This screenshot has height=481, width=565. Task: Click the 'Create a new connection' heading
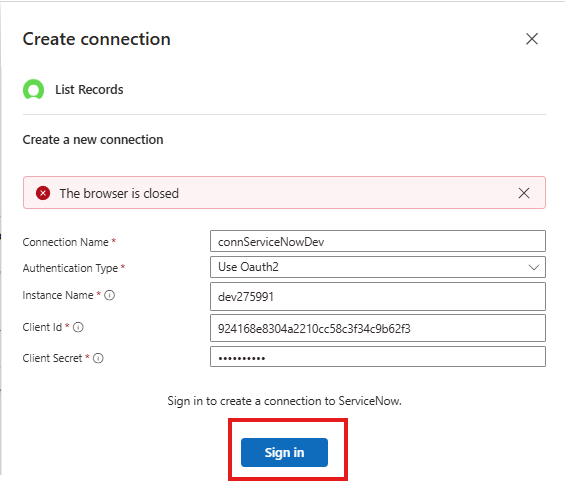coord(93,140)
